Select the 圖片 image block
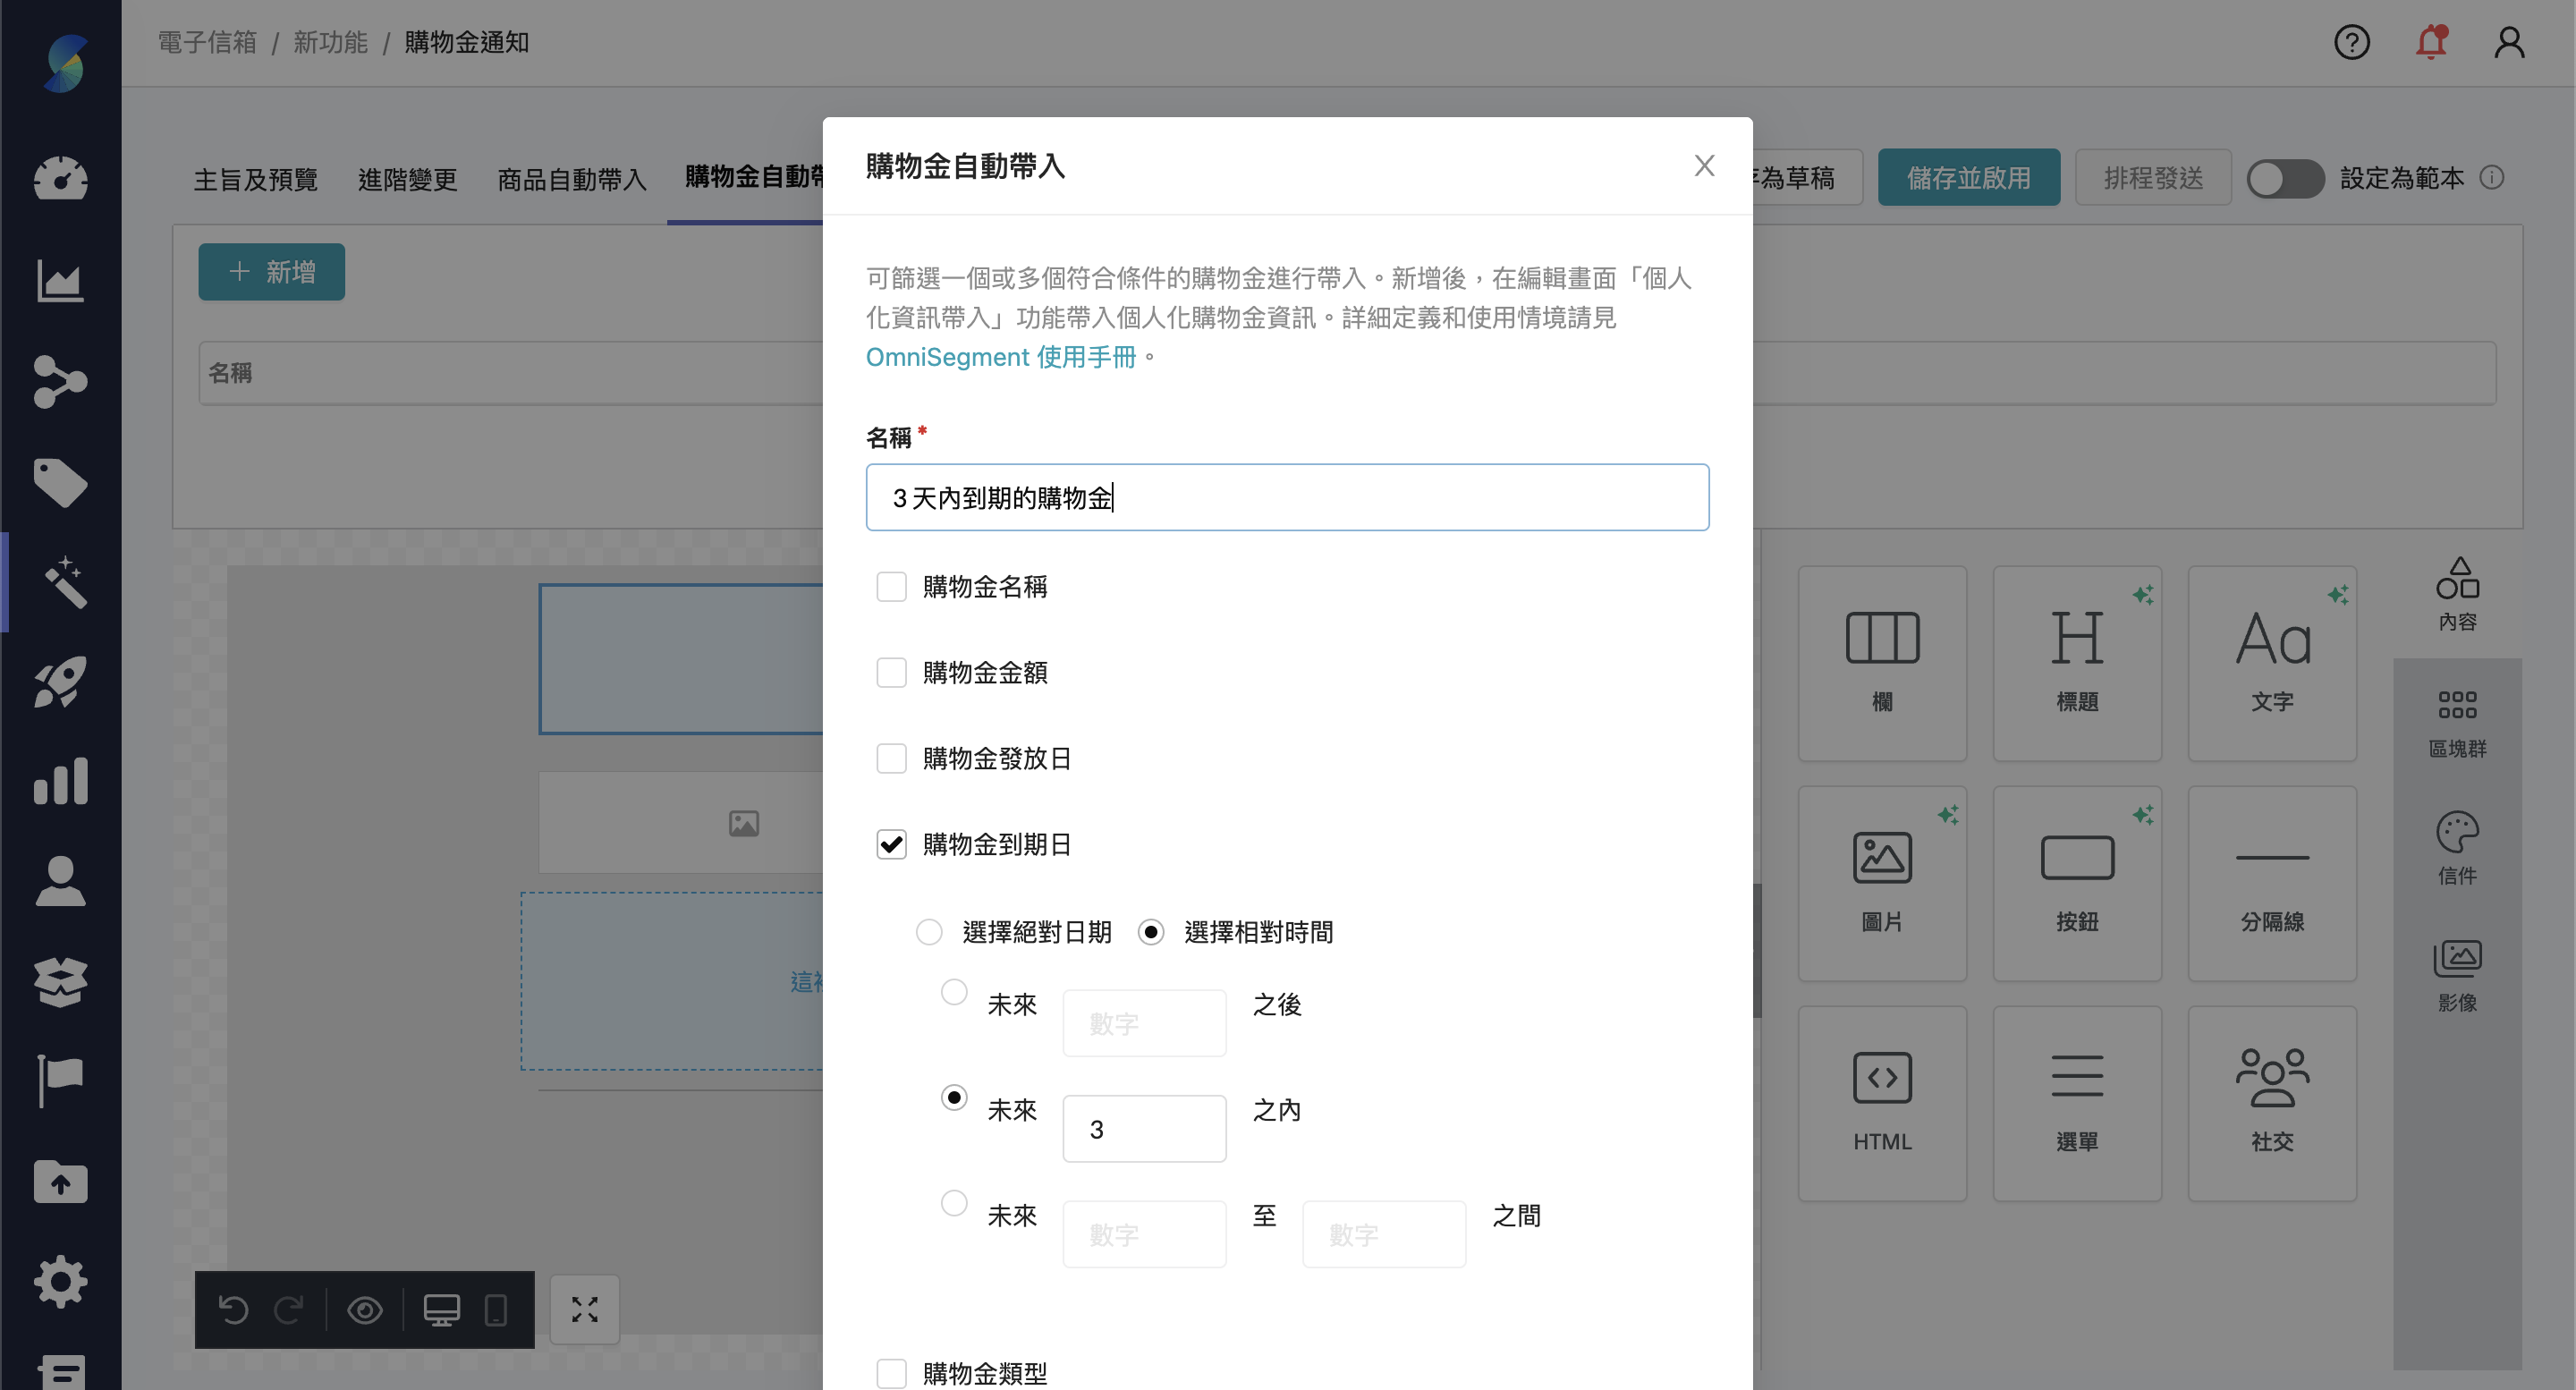2576x1390 pixels. coord(1881,880)
